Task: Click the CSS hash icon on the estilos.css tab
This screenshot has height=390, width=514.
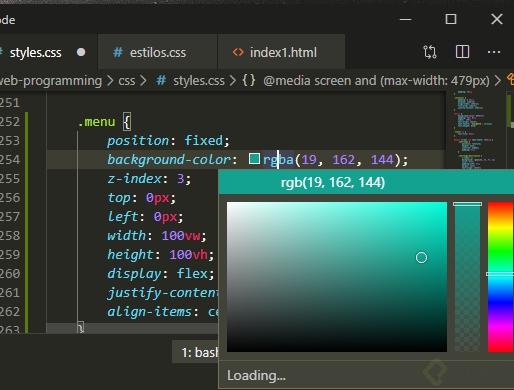Action: pos(117,52)
